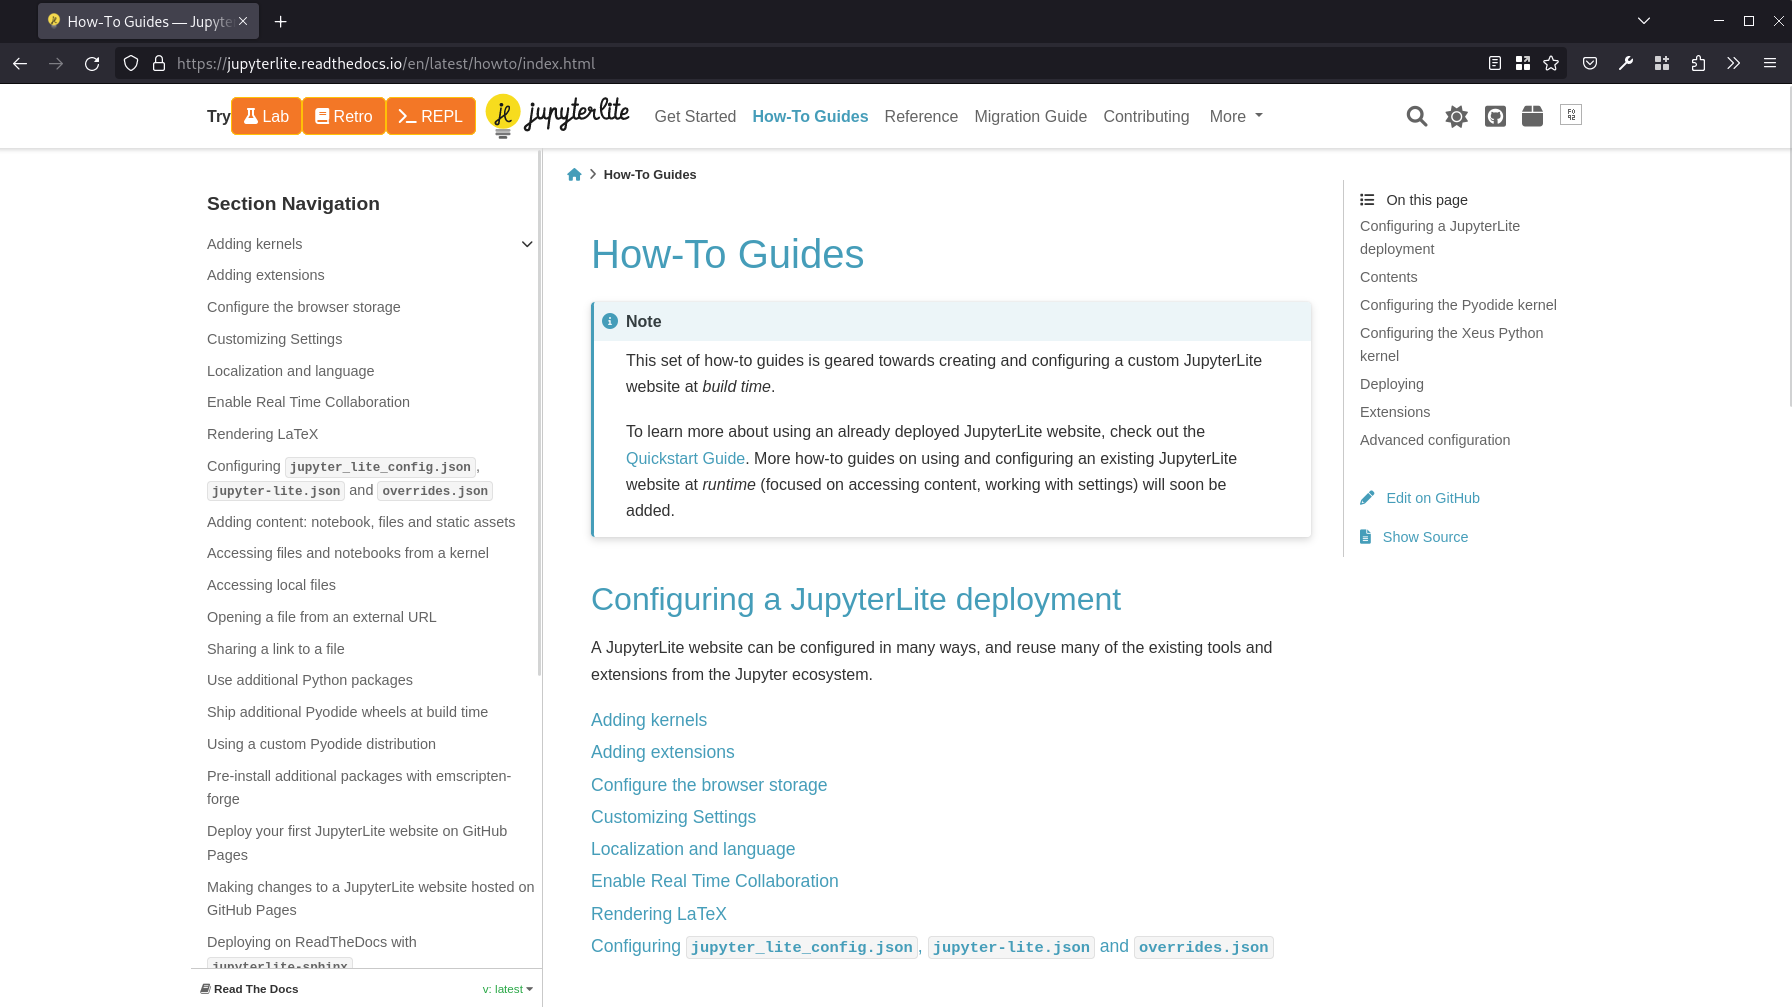Open sidebar Accessing local files
1792x1007 pixels.
pyautogui.click(x=271, y=585)
